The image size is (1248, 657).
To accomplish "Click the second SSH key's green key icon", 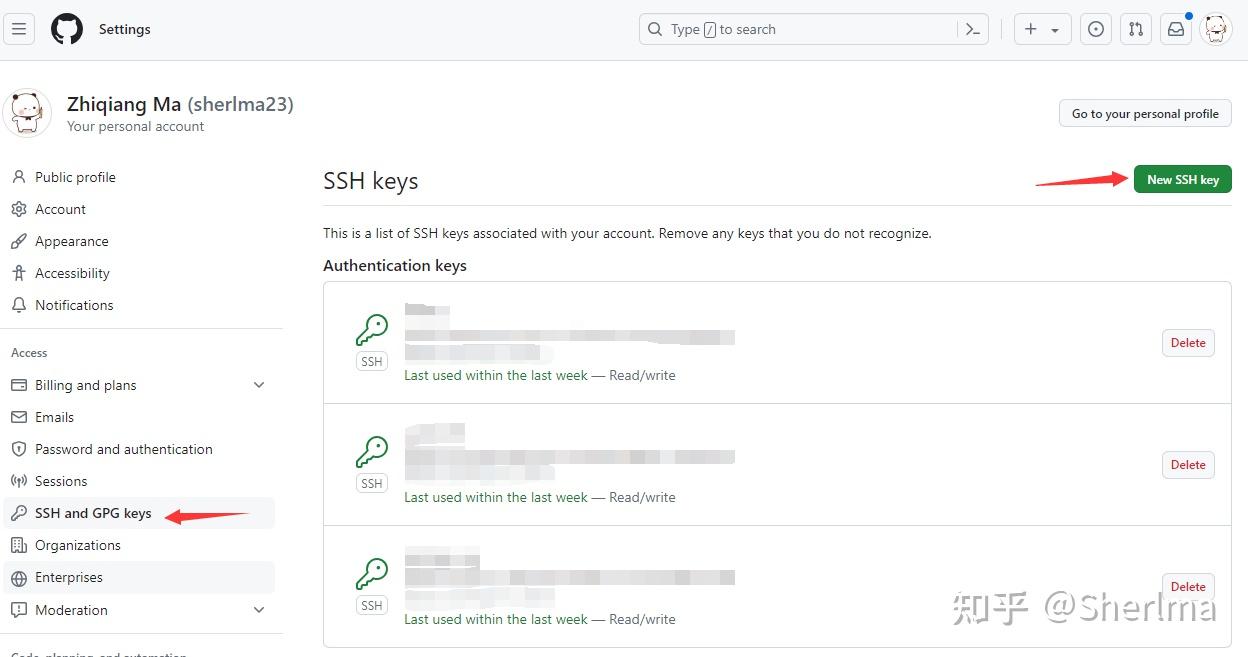I will click(372, 452).
